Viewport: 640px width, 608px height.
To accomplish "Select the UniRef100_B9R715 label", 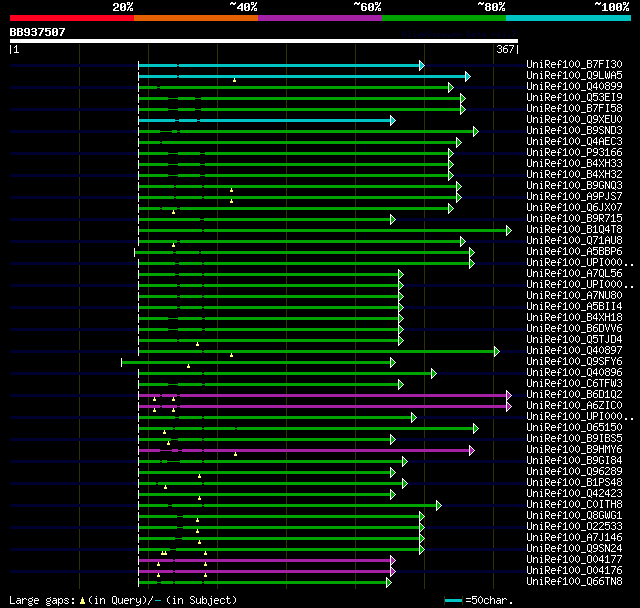I will 574,219.
